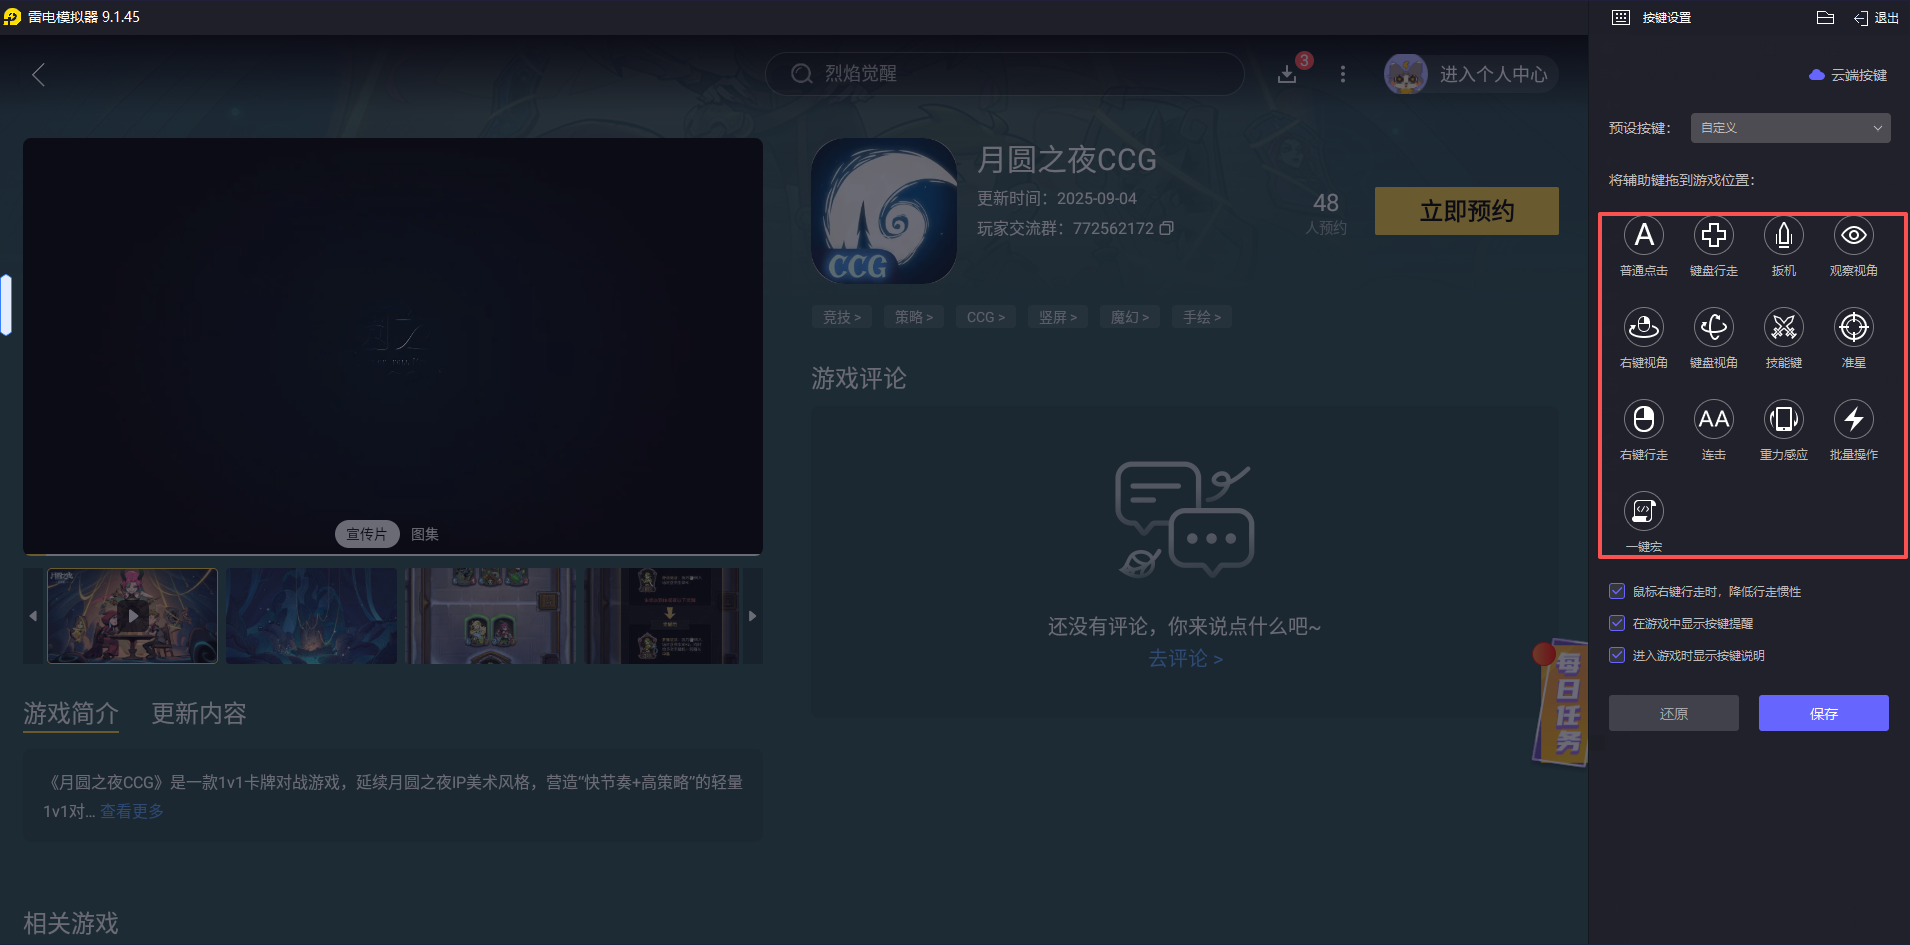This screenshot has height=945, width=1910.
Task: Select the third card board thumbnail
Action: click(490, 616)
